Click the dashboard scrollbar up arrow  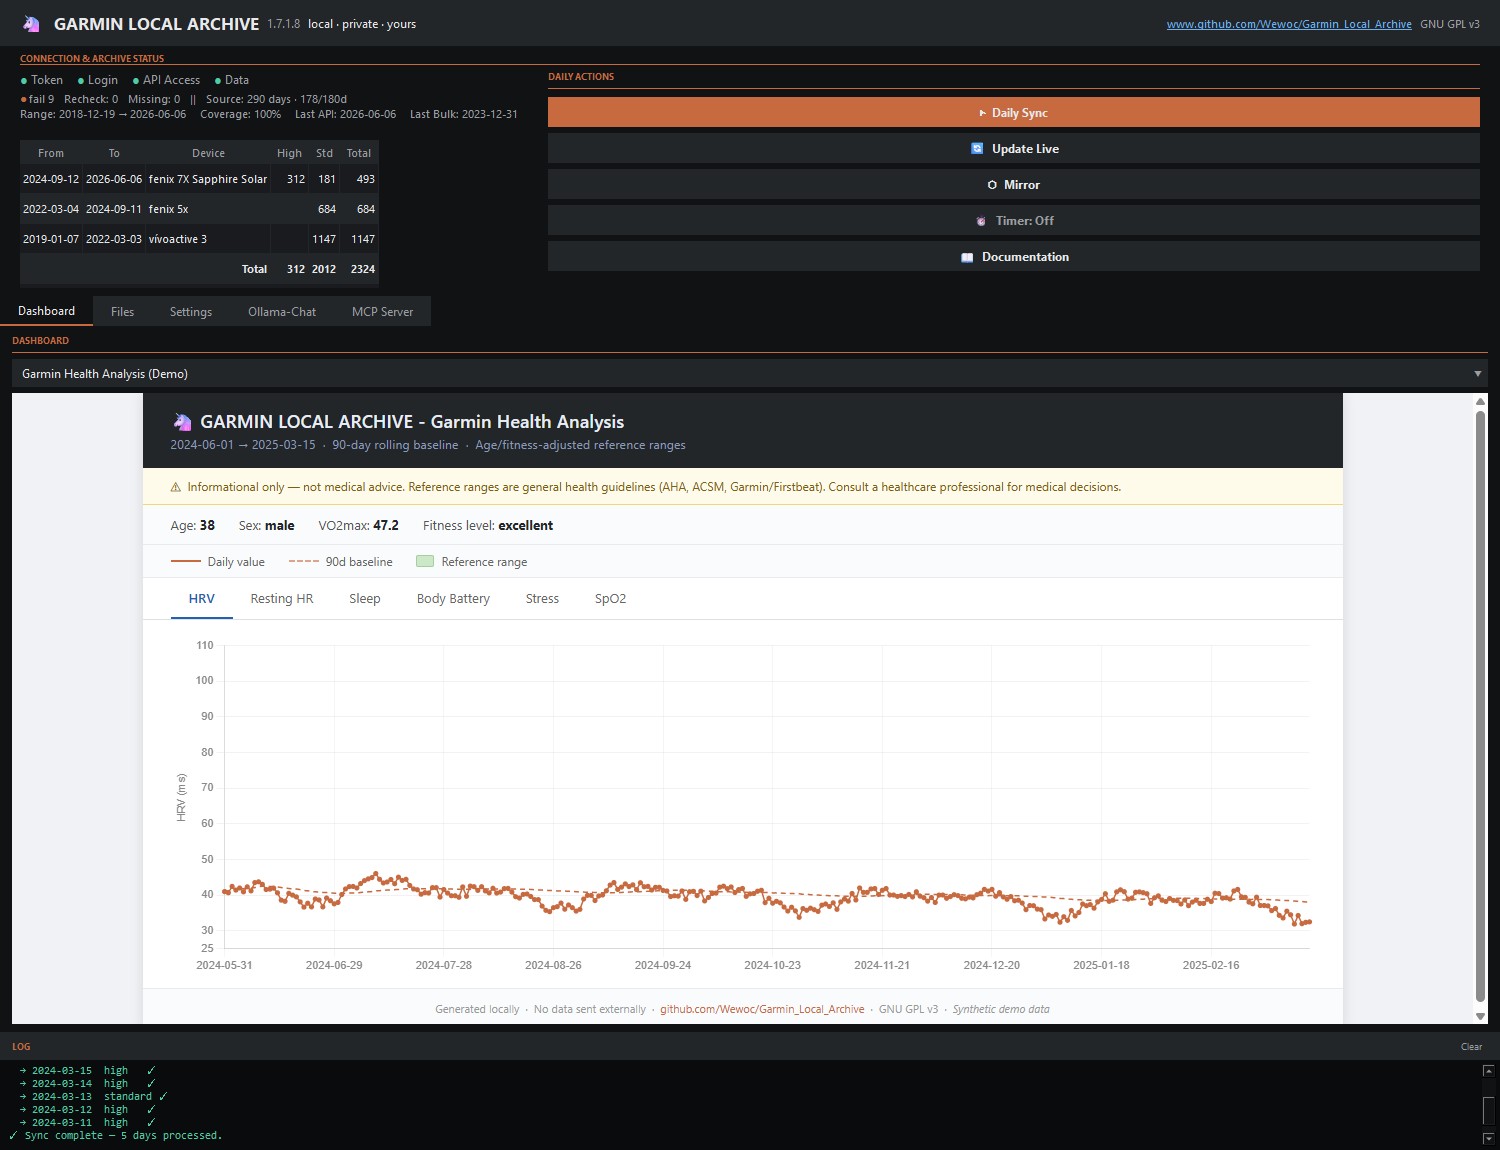coord(1481,402)
